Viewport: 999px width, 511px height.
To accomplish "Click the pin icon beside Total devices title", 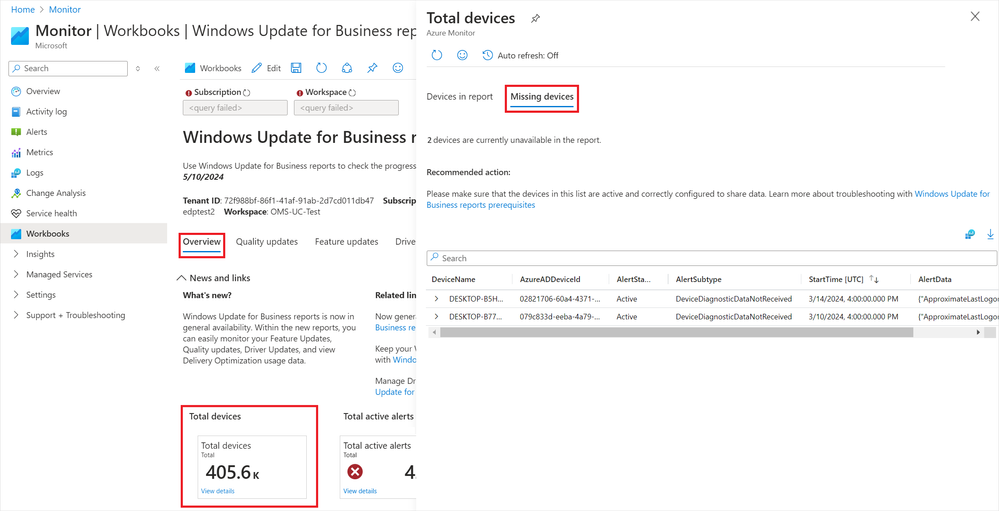I will pos(536,19).
